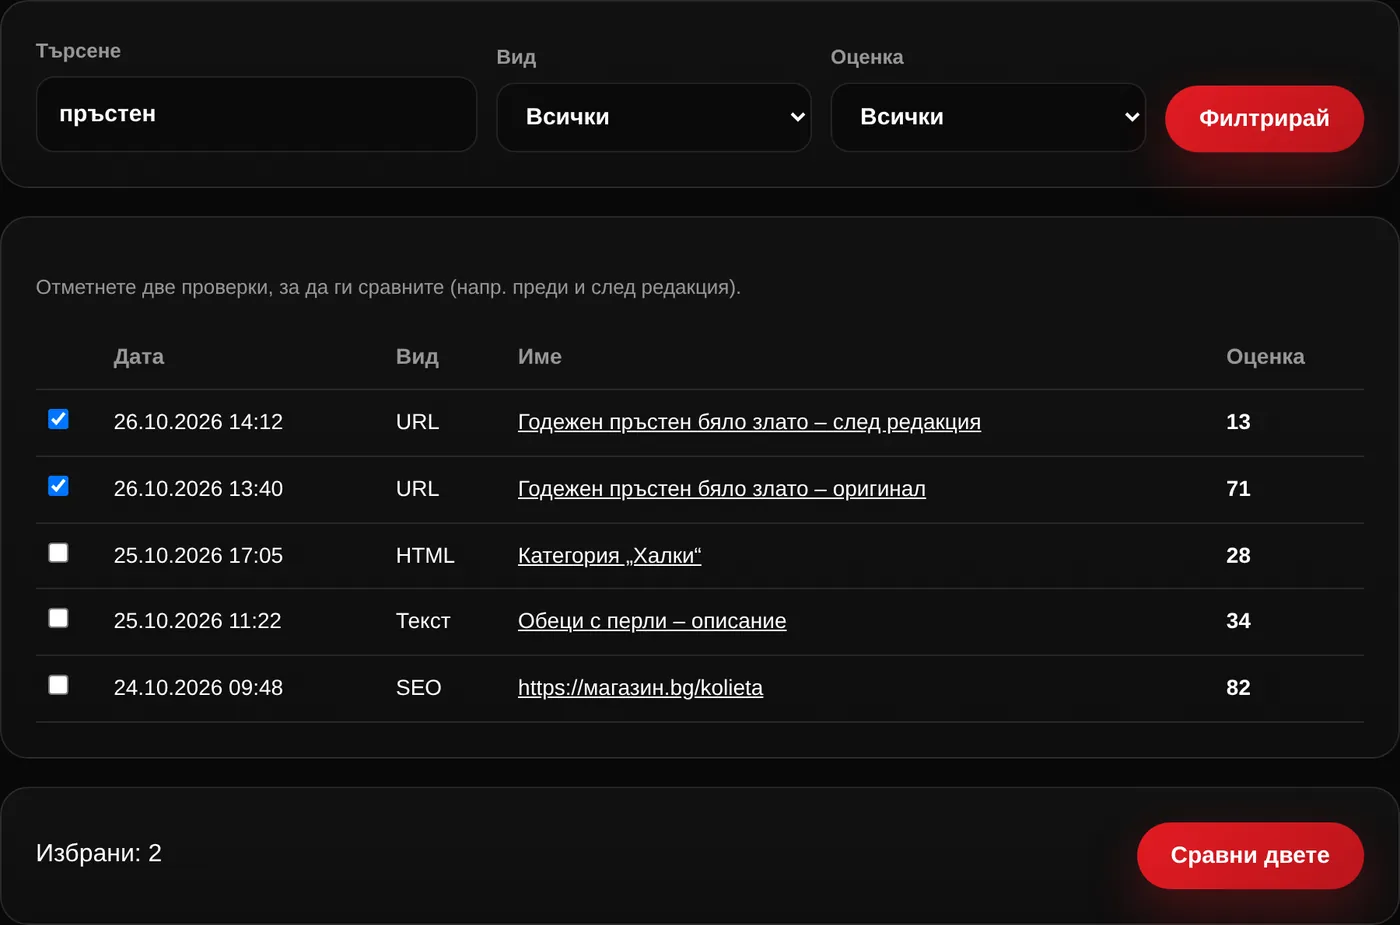Viewport: 1400px width, 925px height.
Task: Open the Категория „Халки“ link
Action: click(x=609, y=556)
